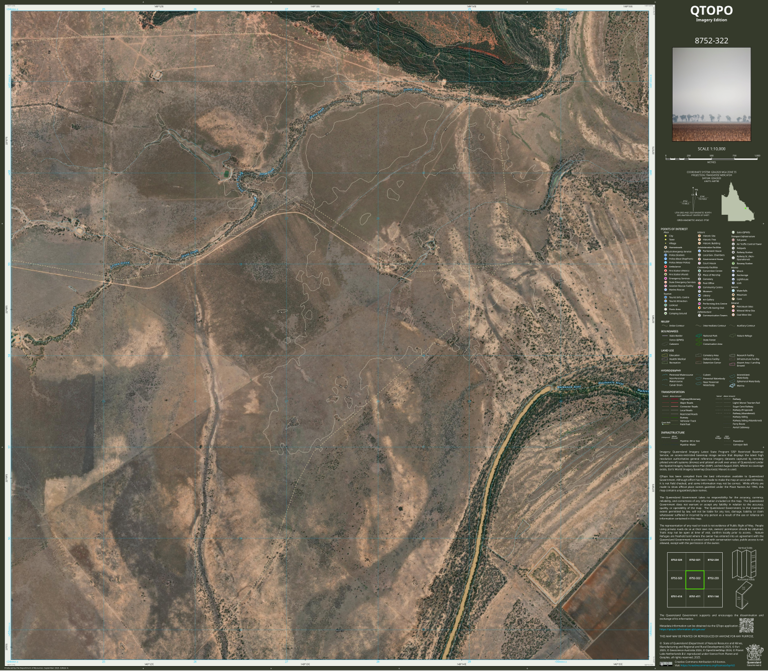Select the map sheet number 8752-322 heading
The height and width of the screenshot is (671, 768).
711,41
